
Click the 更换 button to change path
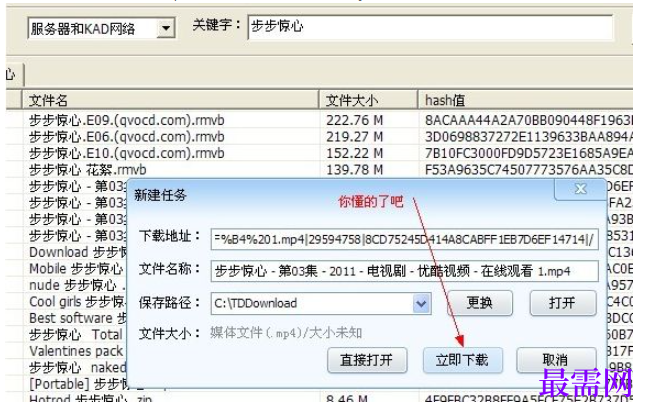[480, 303]
